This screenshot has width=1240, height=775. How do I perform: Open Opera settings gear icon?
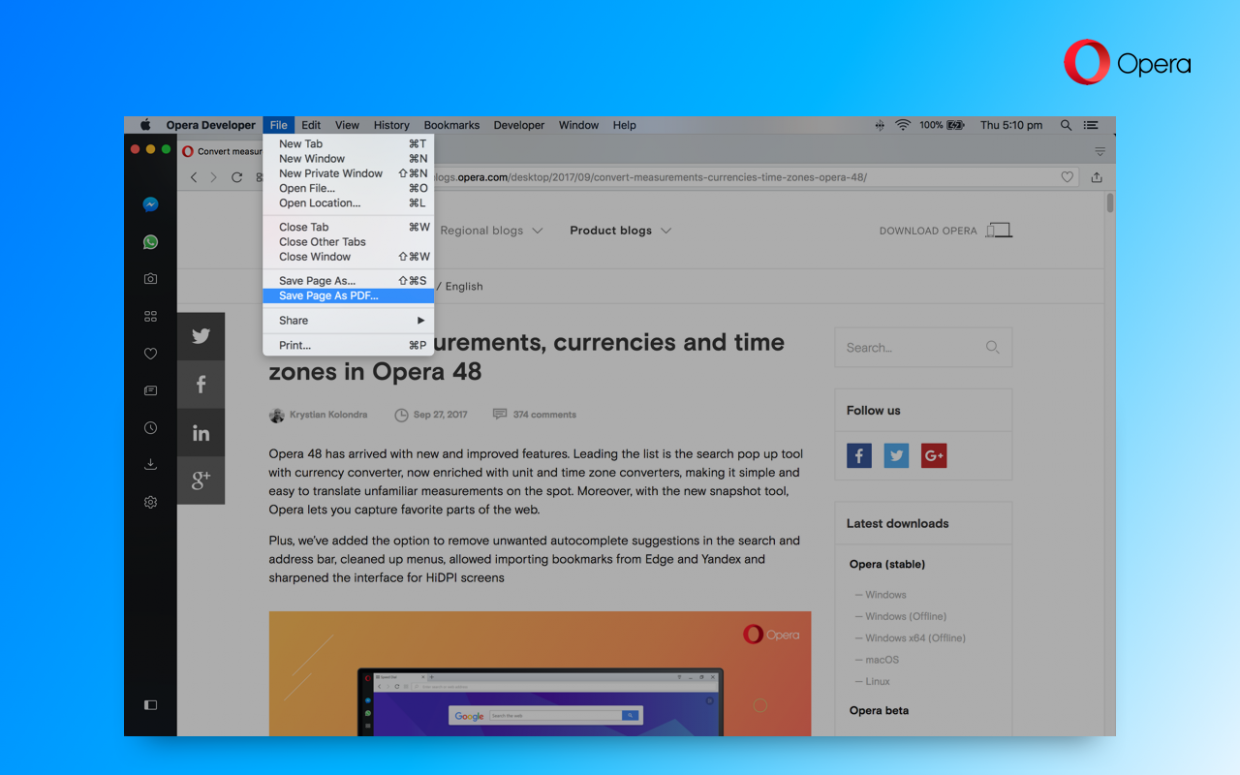pyautogui.click(x=150, y=501)
